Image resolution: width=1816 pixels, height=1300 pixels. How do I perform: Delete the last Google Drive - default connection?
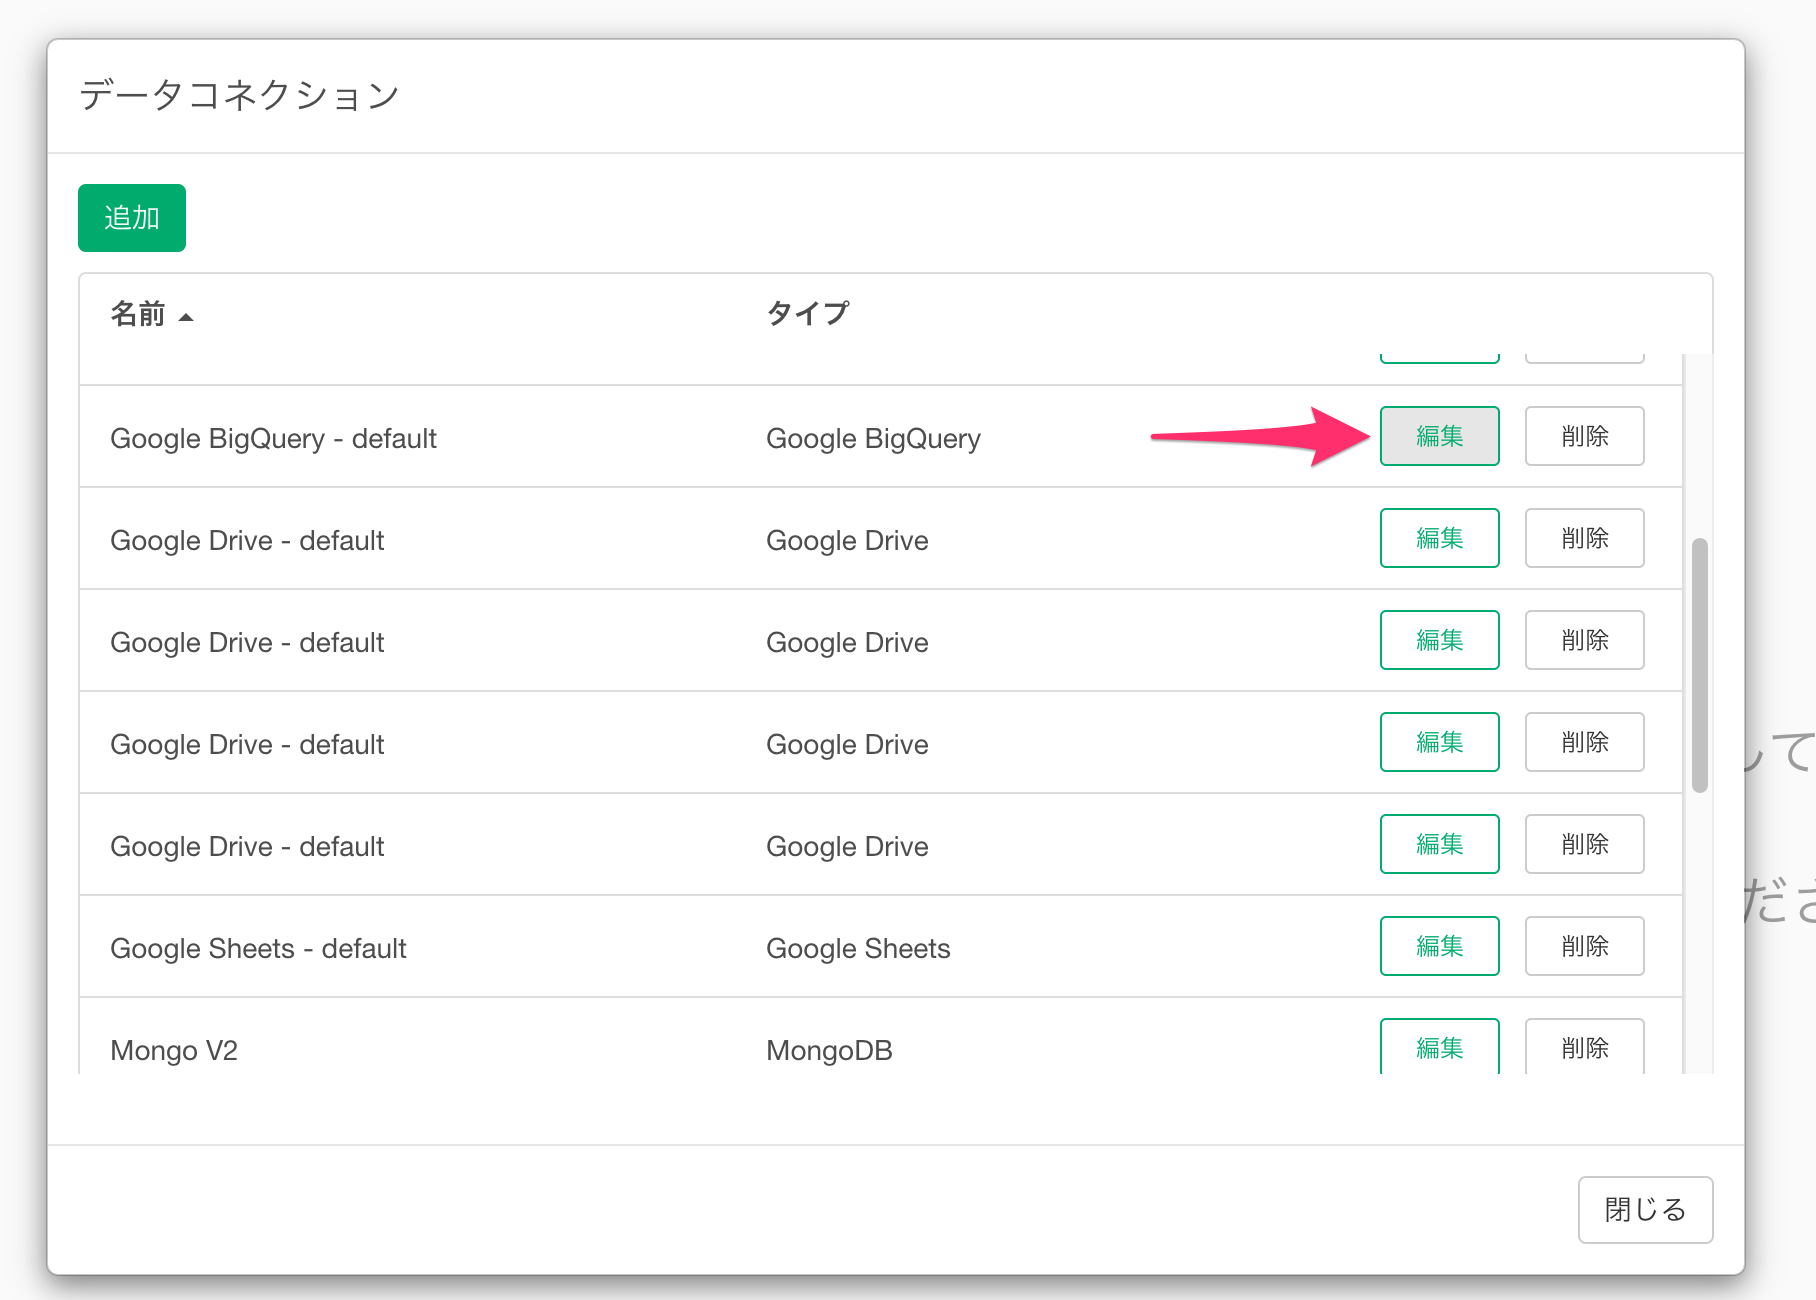[x=1585, y=844]
